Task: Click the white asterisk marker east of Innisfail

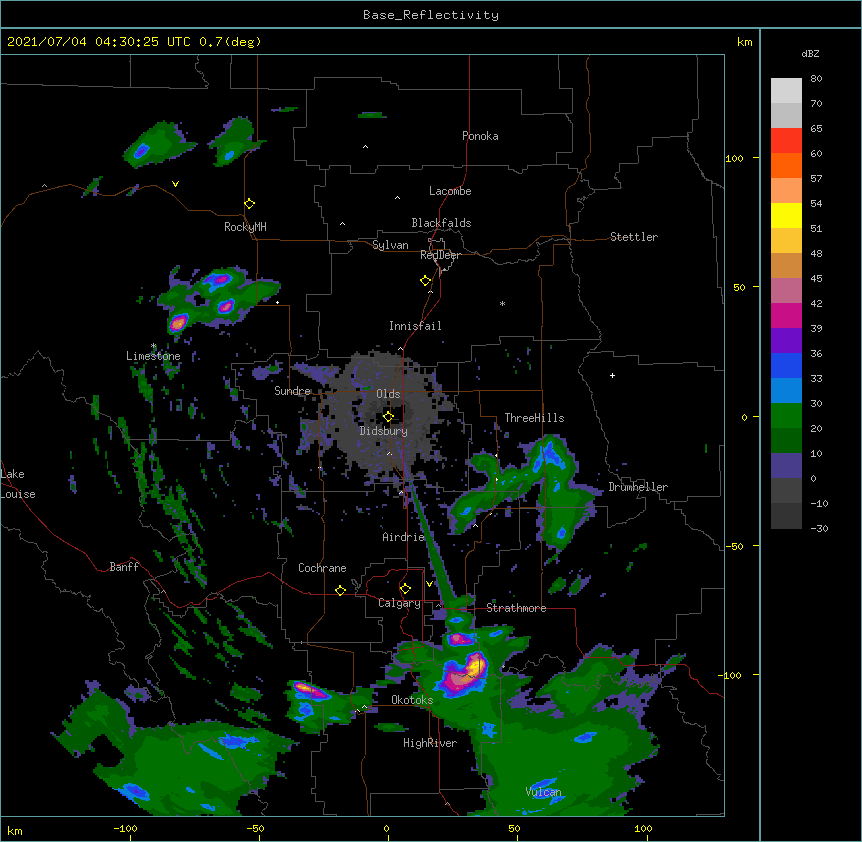Action: click(x=502, y=303)
